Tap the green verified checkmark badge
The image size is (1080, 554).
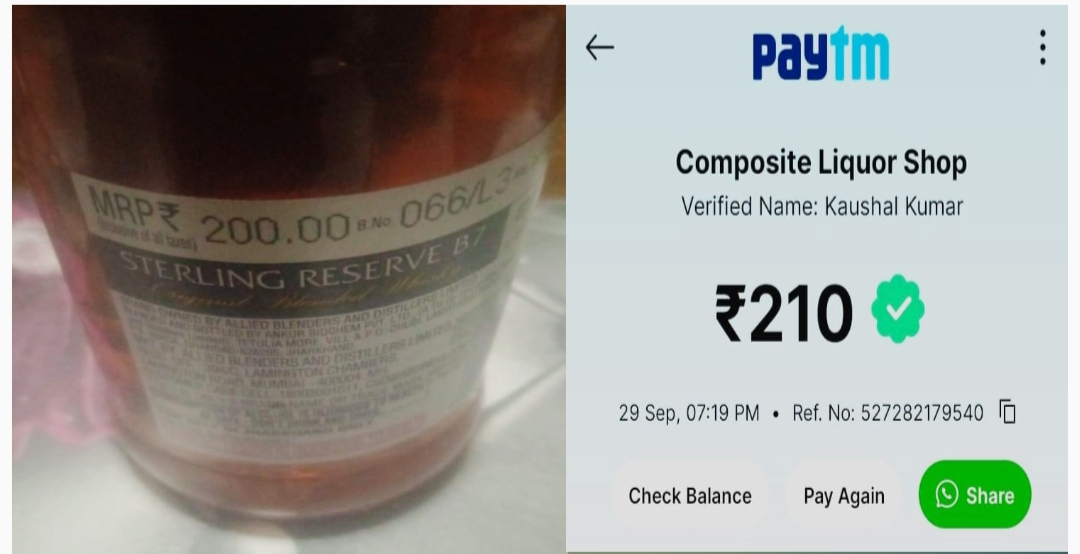(x=897, y=309)
